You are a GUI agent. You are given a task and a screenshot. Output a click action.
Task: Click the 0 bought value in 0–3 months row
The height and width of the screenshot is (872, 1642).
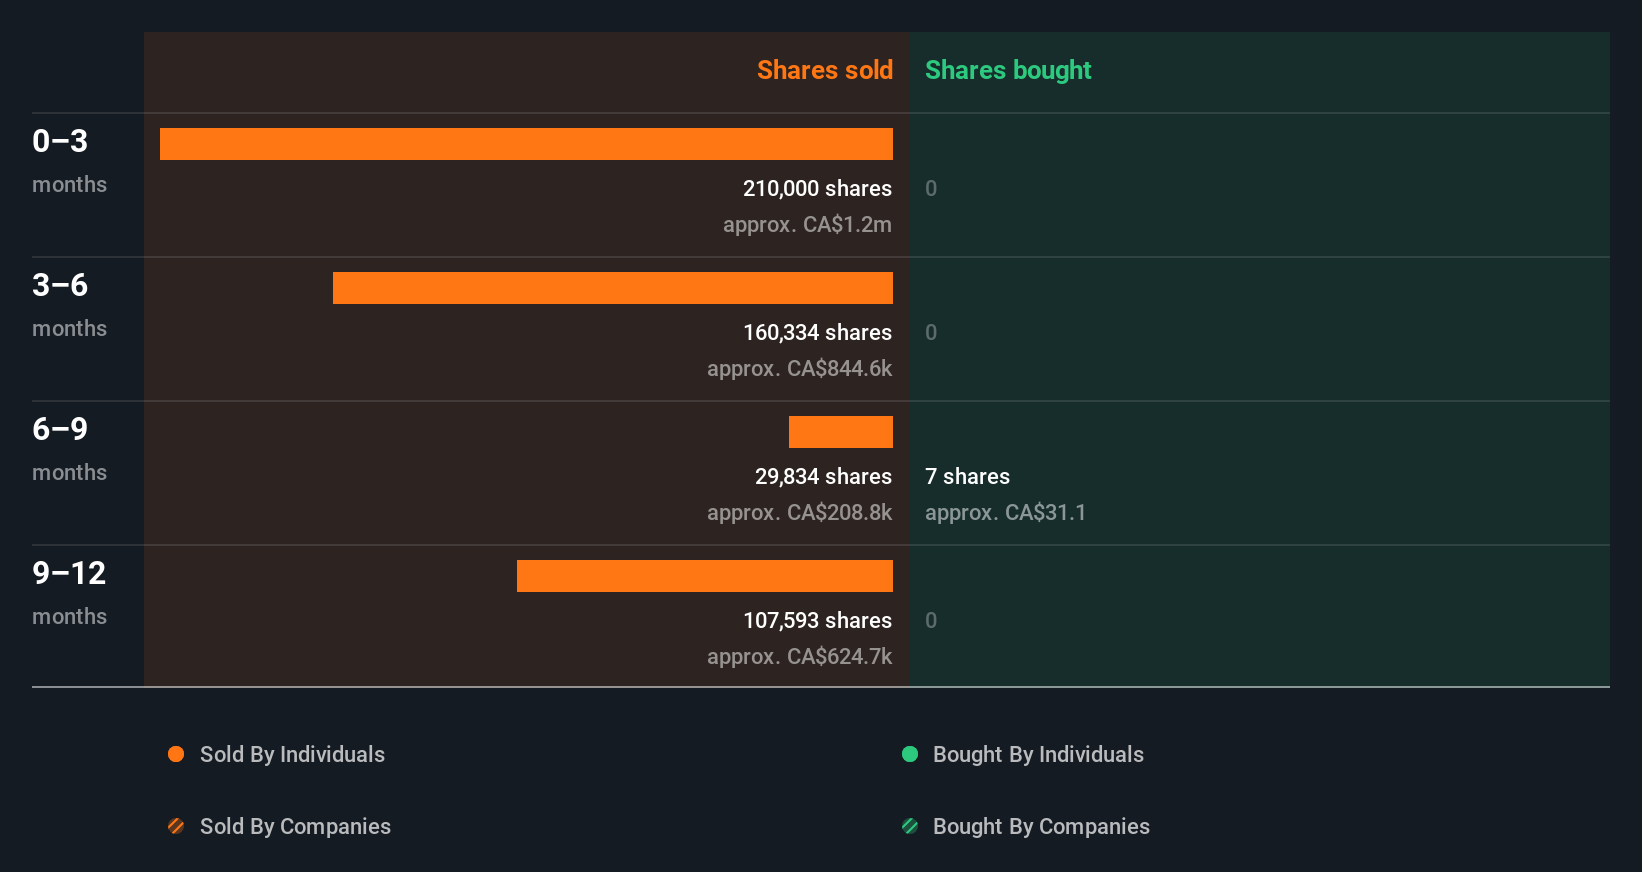coord(931,188)
